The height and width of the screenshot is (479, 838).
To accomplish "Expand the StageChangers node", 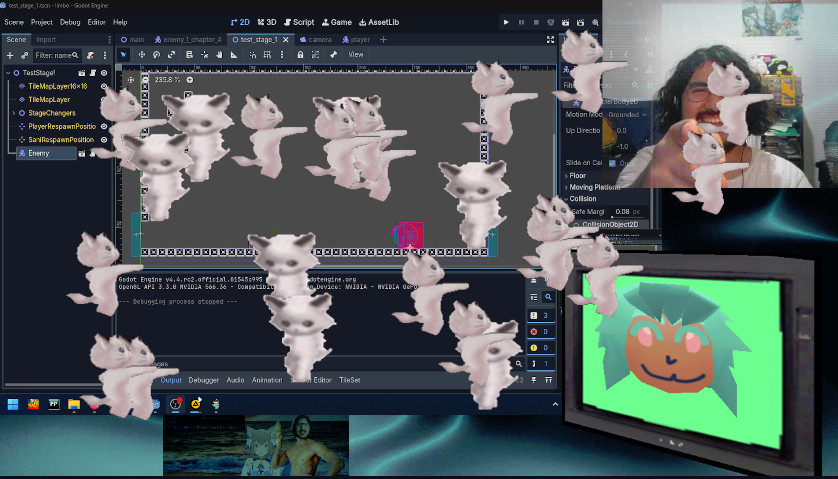I will [x=14, y=113].
